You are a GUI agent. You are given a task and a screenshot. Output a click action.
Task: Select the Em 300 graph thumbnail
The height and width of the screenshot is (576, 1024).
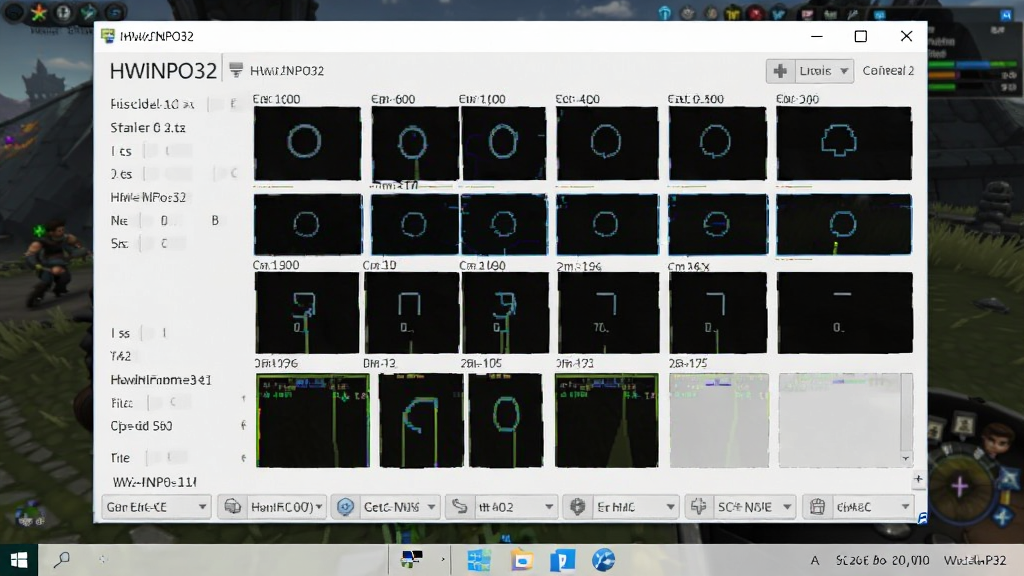tap(844, 143)
